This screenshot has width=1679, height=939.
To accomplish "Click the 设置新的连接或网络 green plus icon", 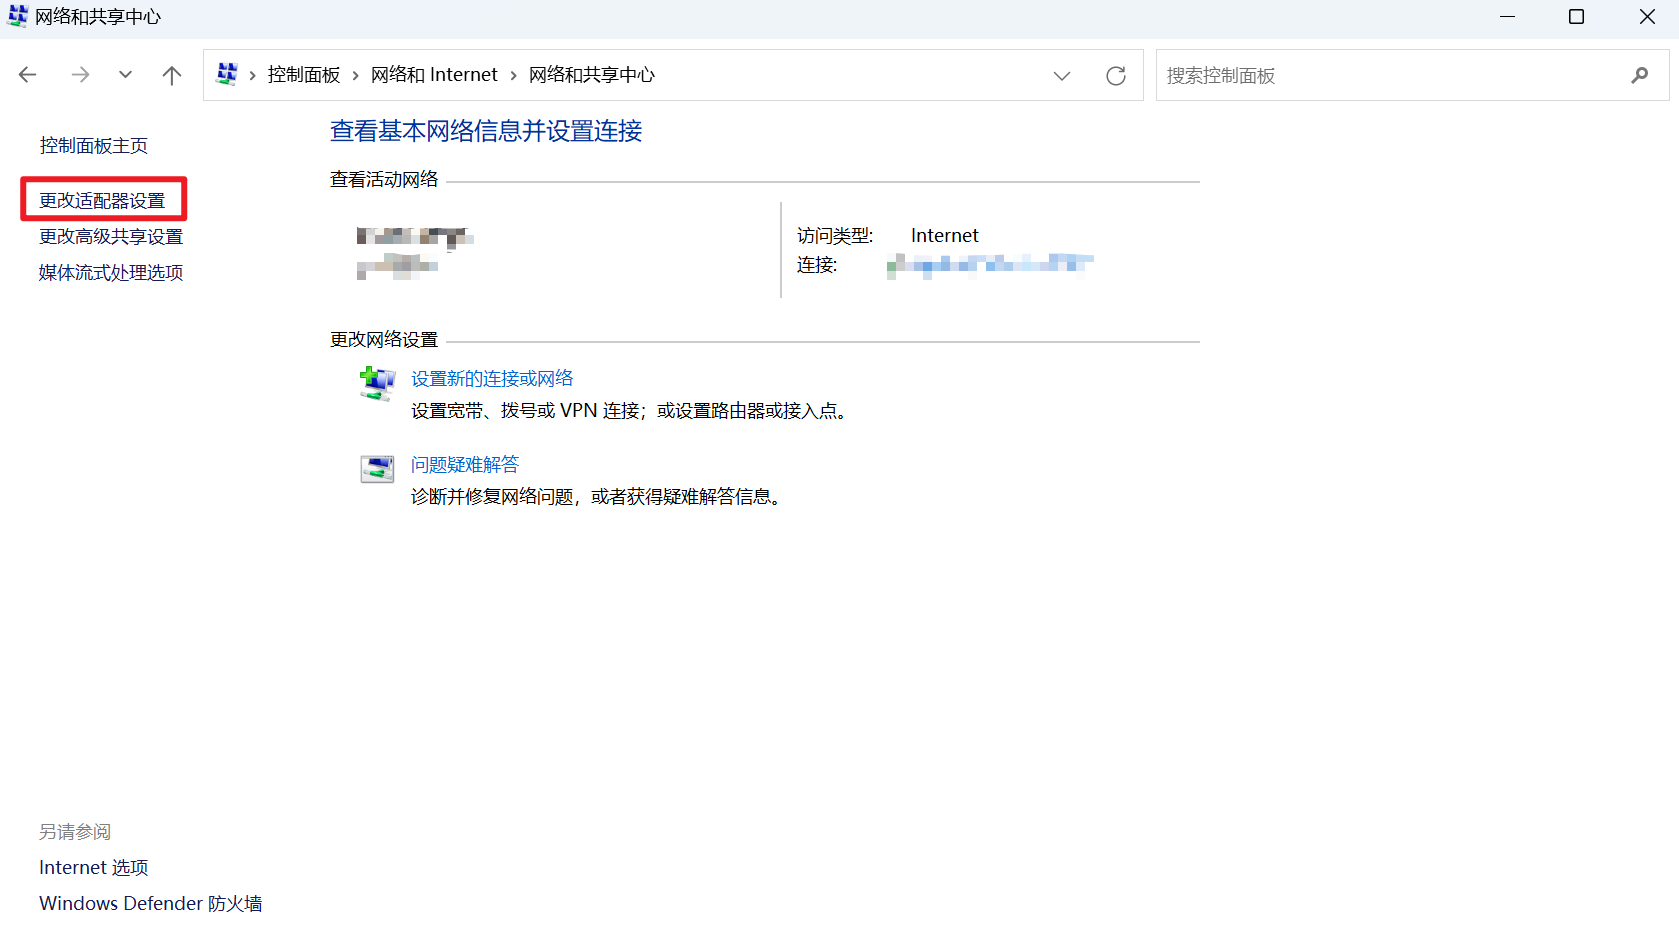I will [x=377, y=384].
